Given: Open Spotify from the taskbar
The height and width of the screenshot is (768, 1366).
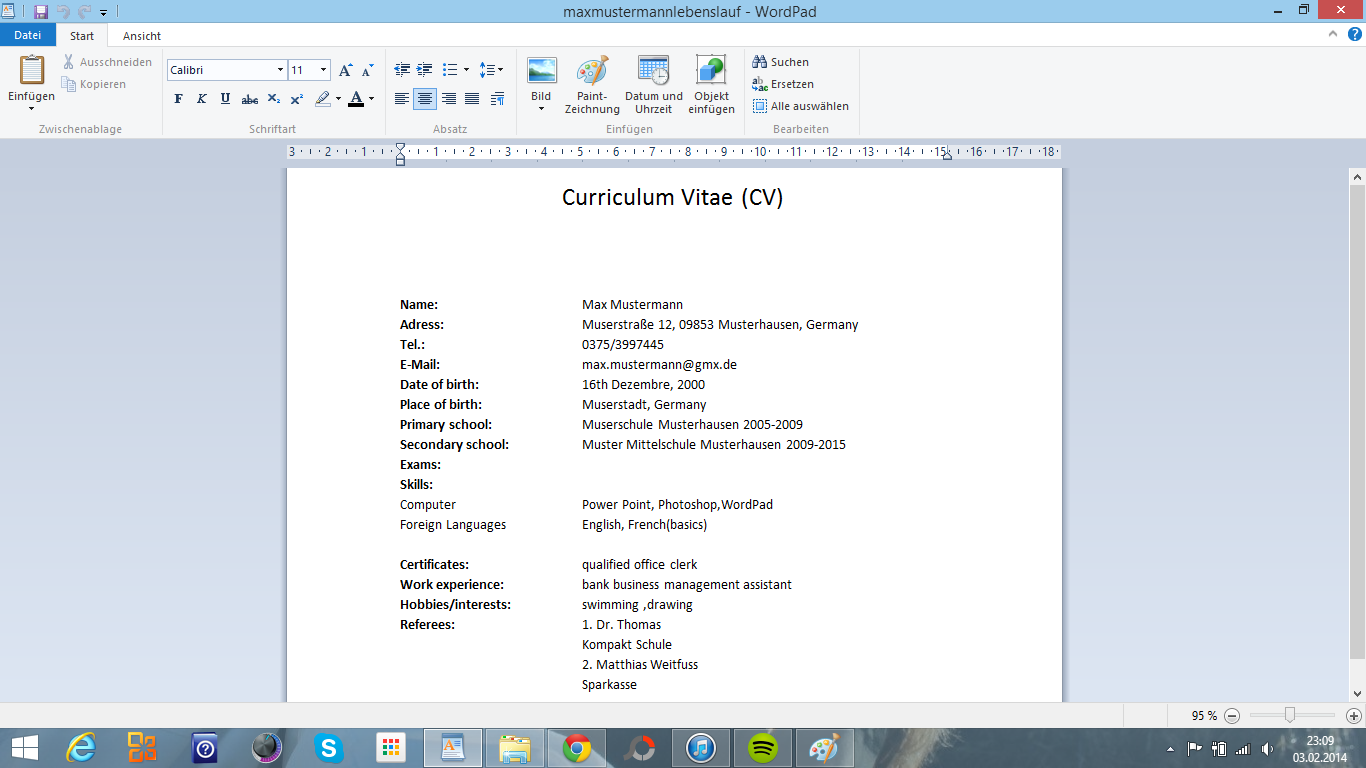Looking at the screenshot, I should 763,748.
